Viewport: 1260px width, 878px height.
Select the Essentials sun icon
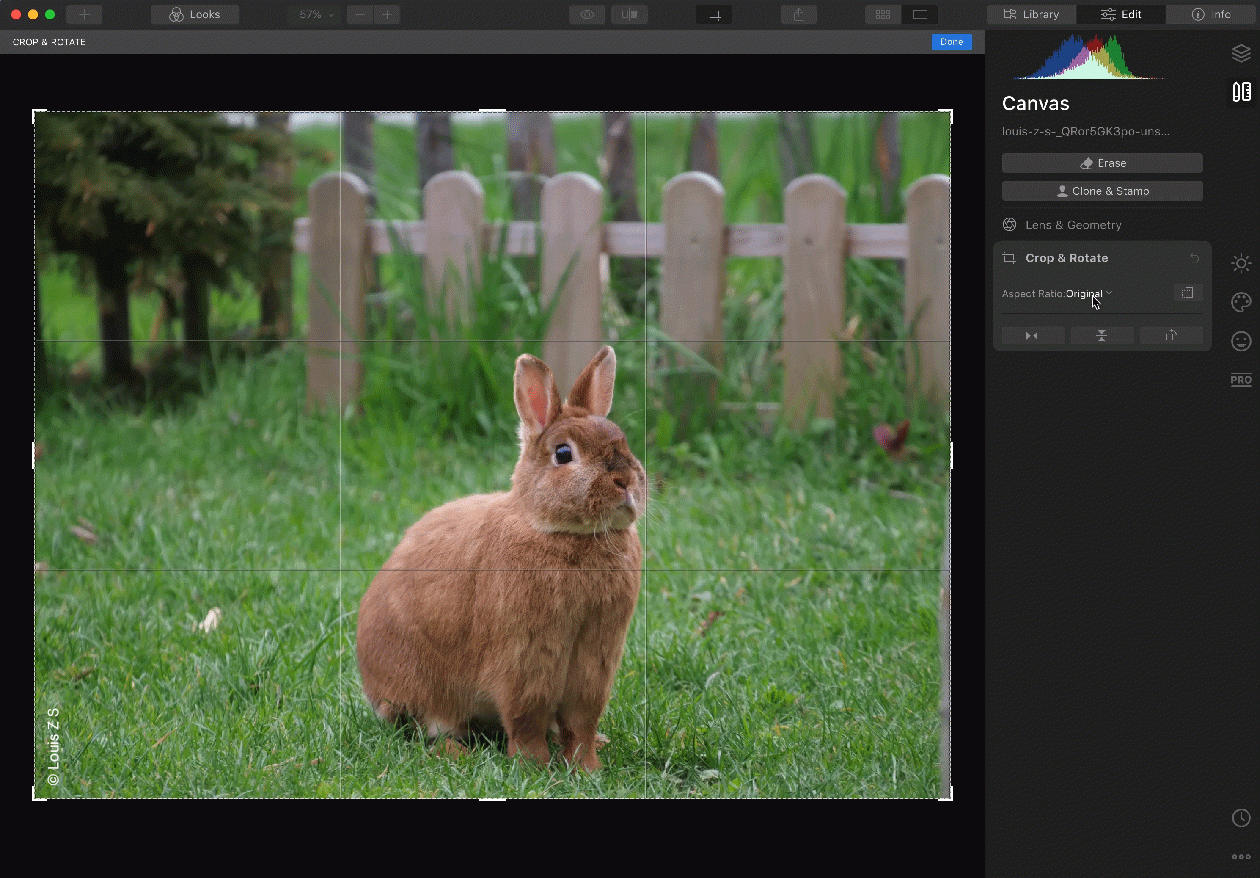coord(1241,264)
